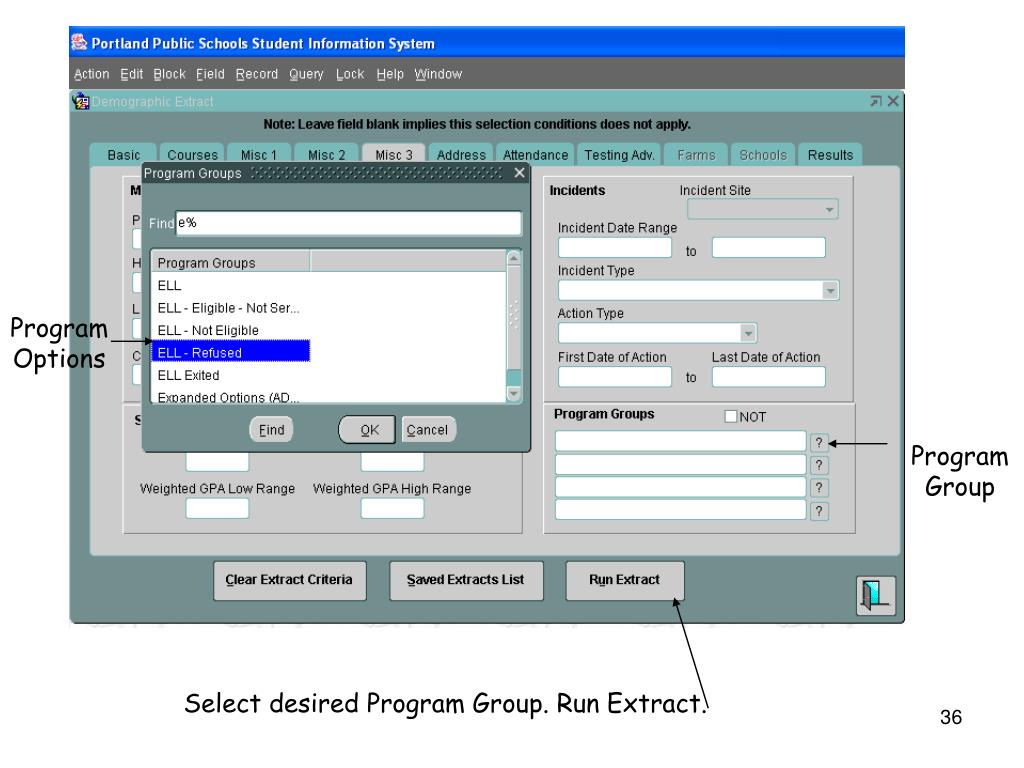Click the Find text field containing e%
This screenshot has width=1024, height=768.
click(x=348, y=223)
